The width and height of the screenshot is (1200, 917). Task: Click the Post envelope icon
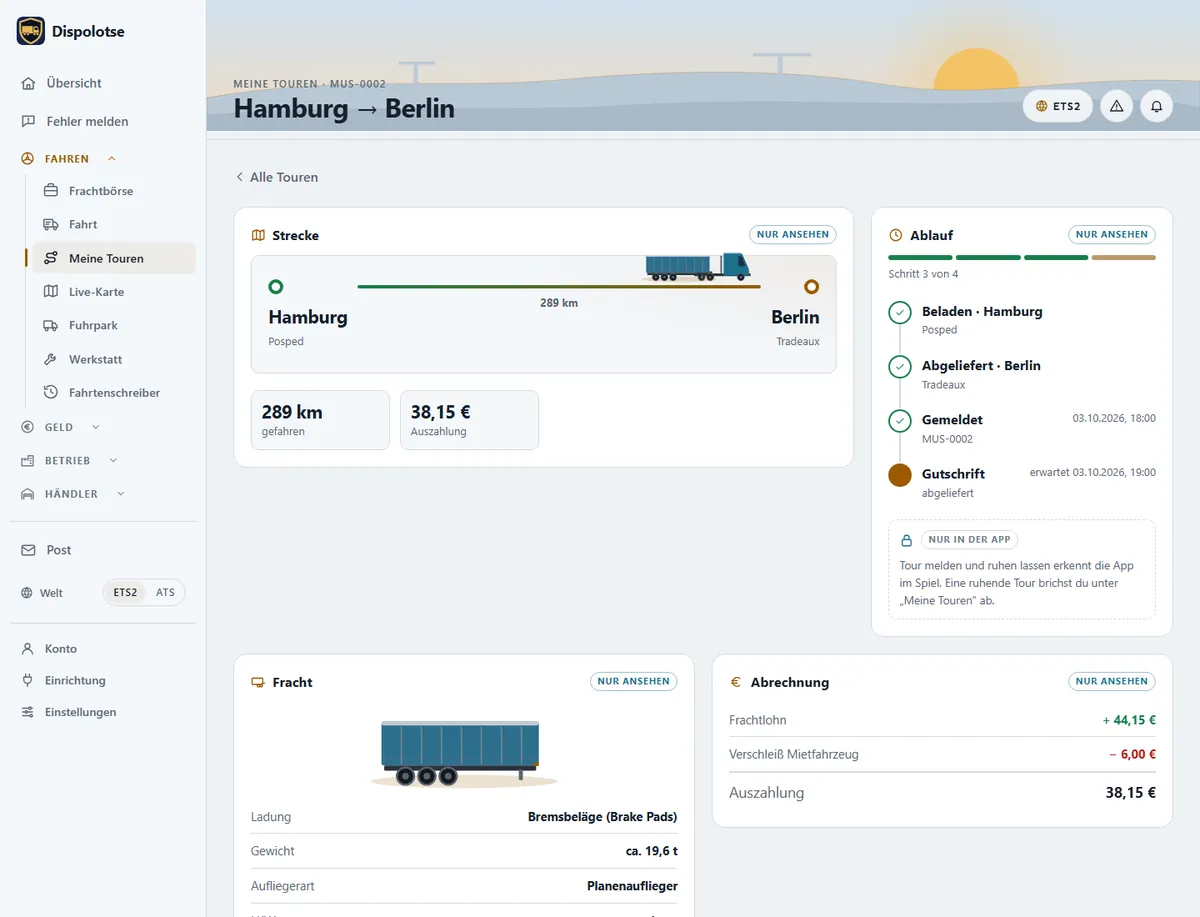(x=29, y=550)
